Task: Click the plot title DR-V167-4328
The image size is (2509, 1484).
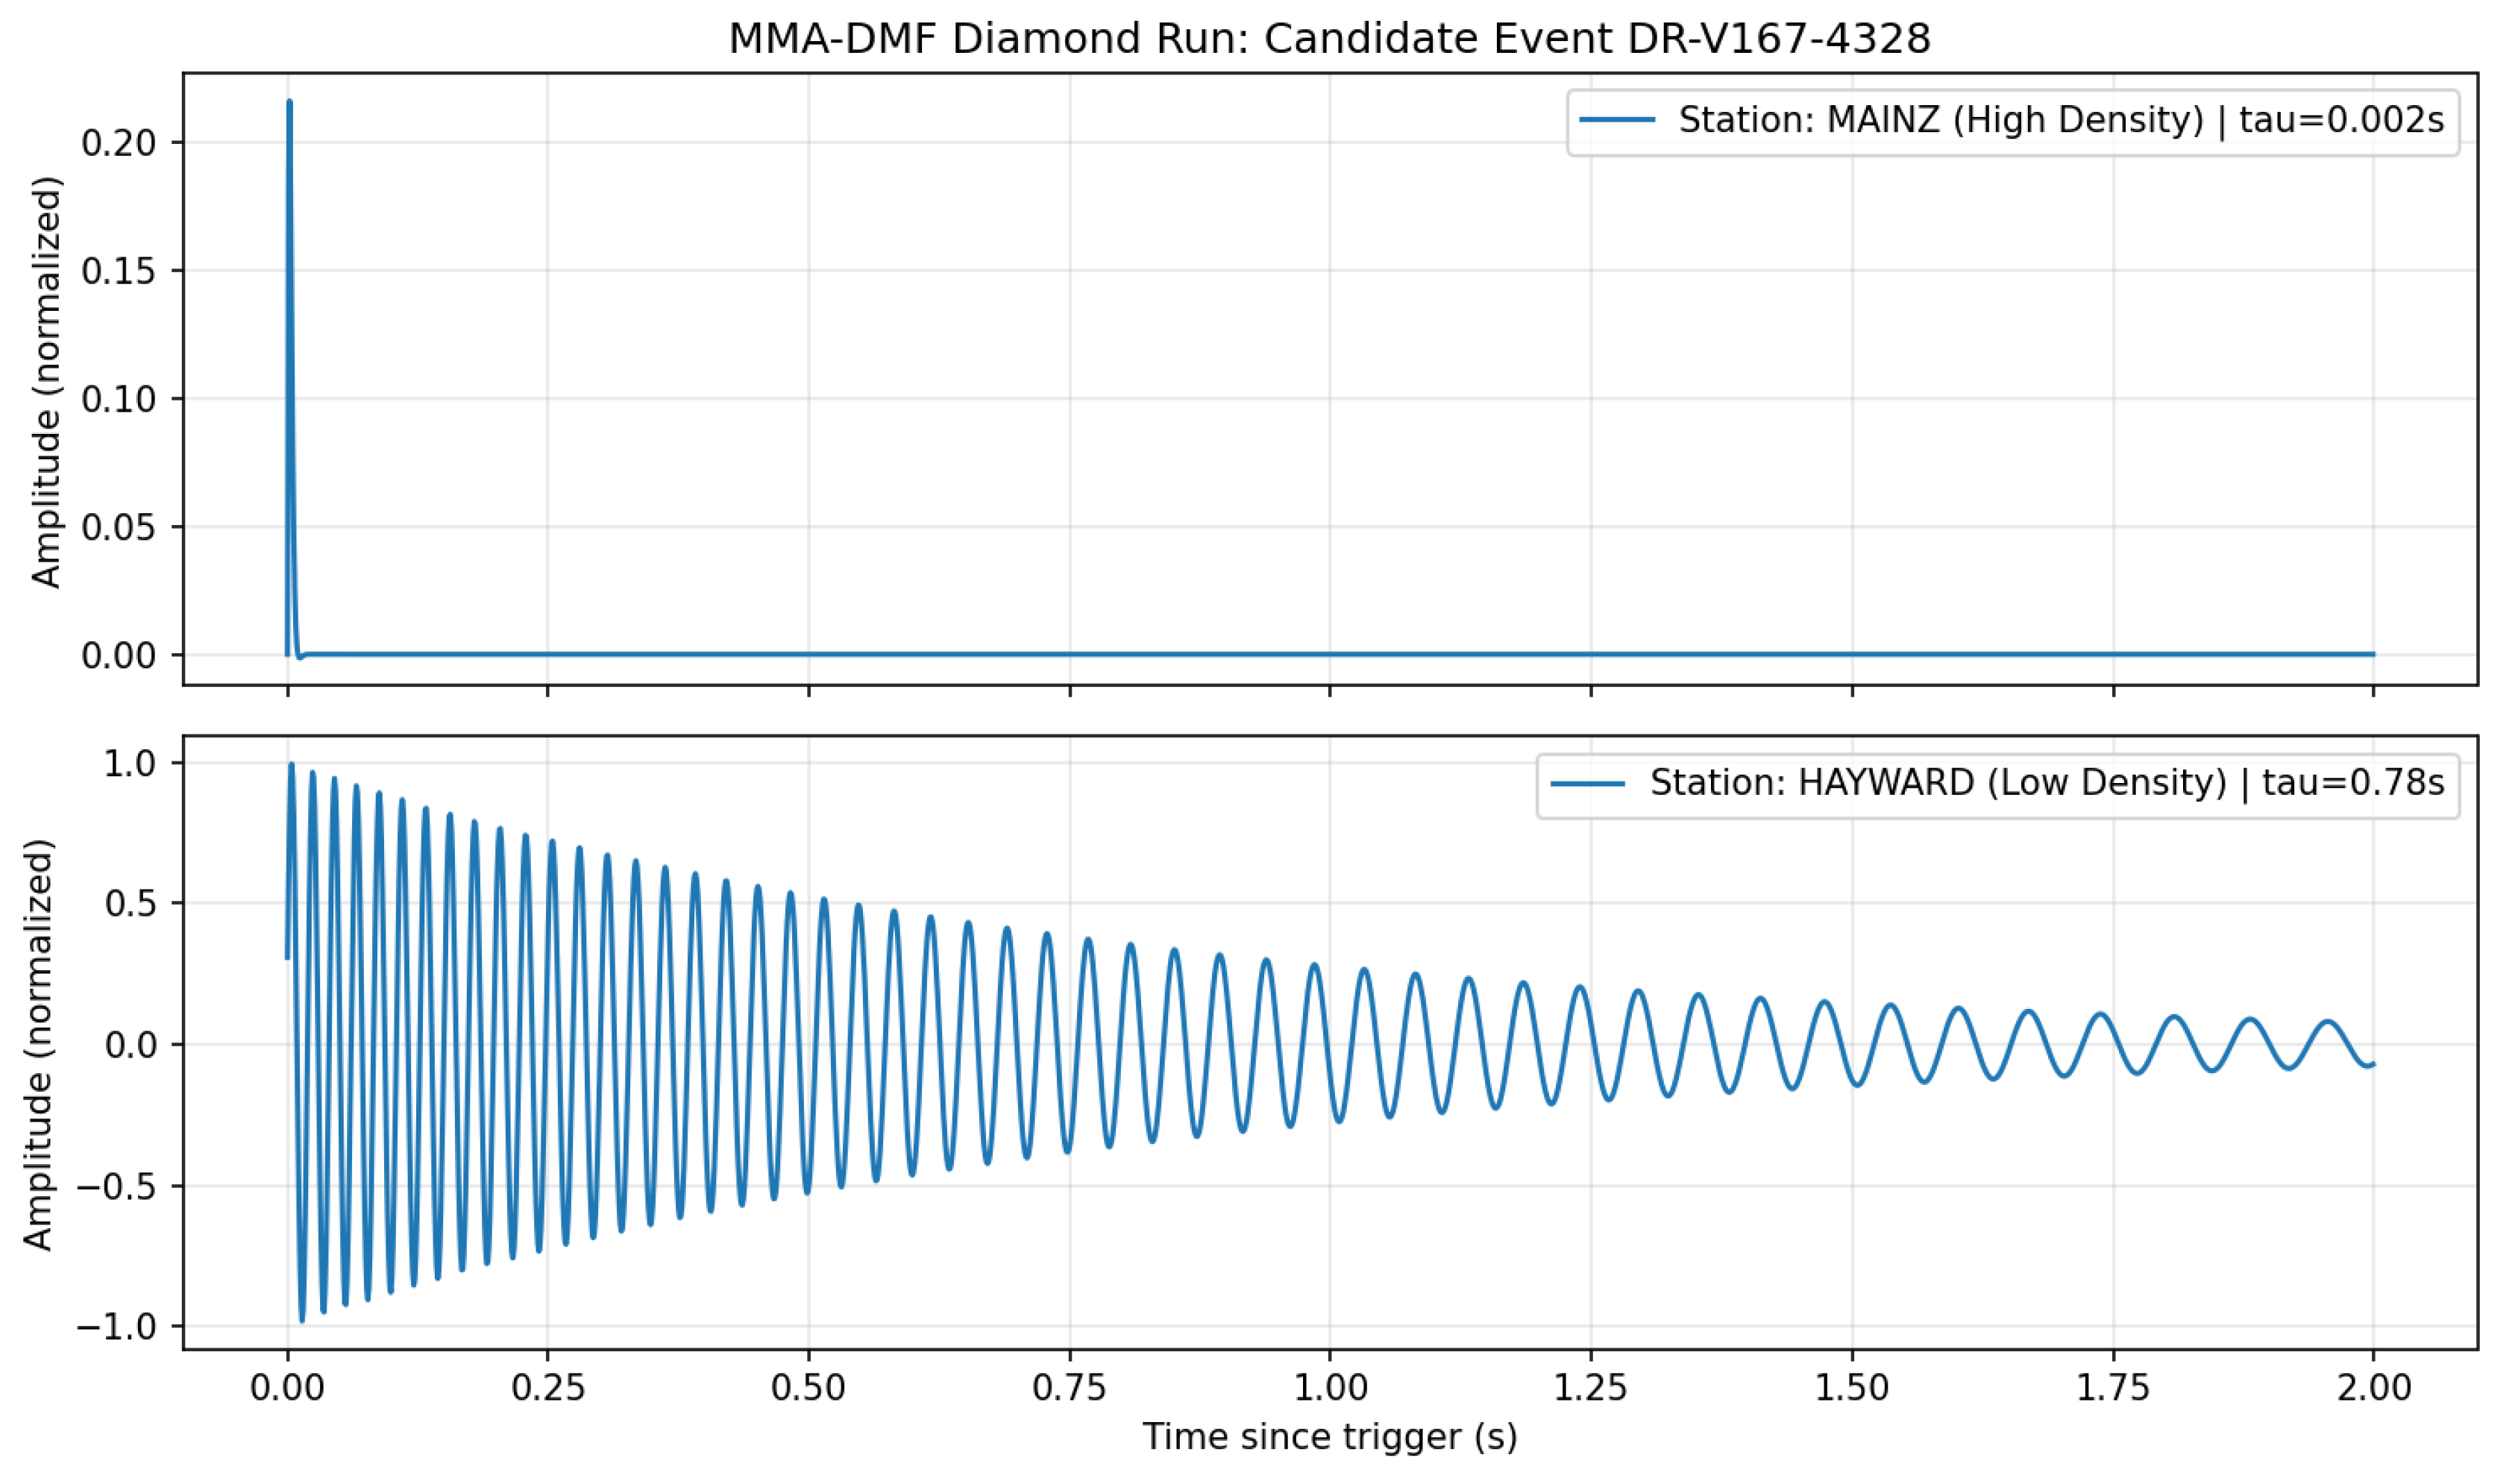Action: click(x=1329, y=39)
